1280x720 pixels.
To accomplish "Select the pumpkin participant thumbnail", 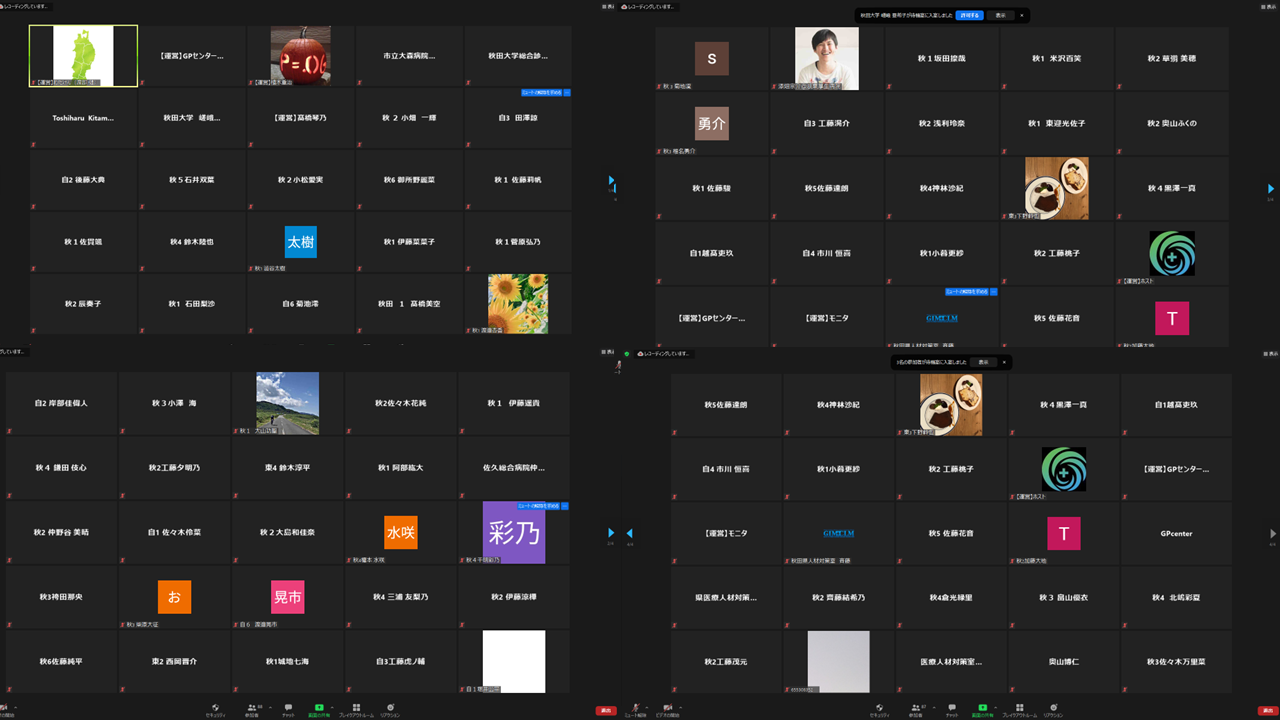I will coord(300,55).
